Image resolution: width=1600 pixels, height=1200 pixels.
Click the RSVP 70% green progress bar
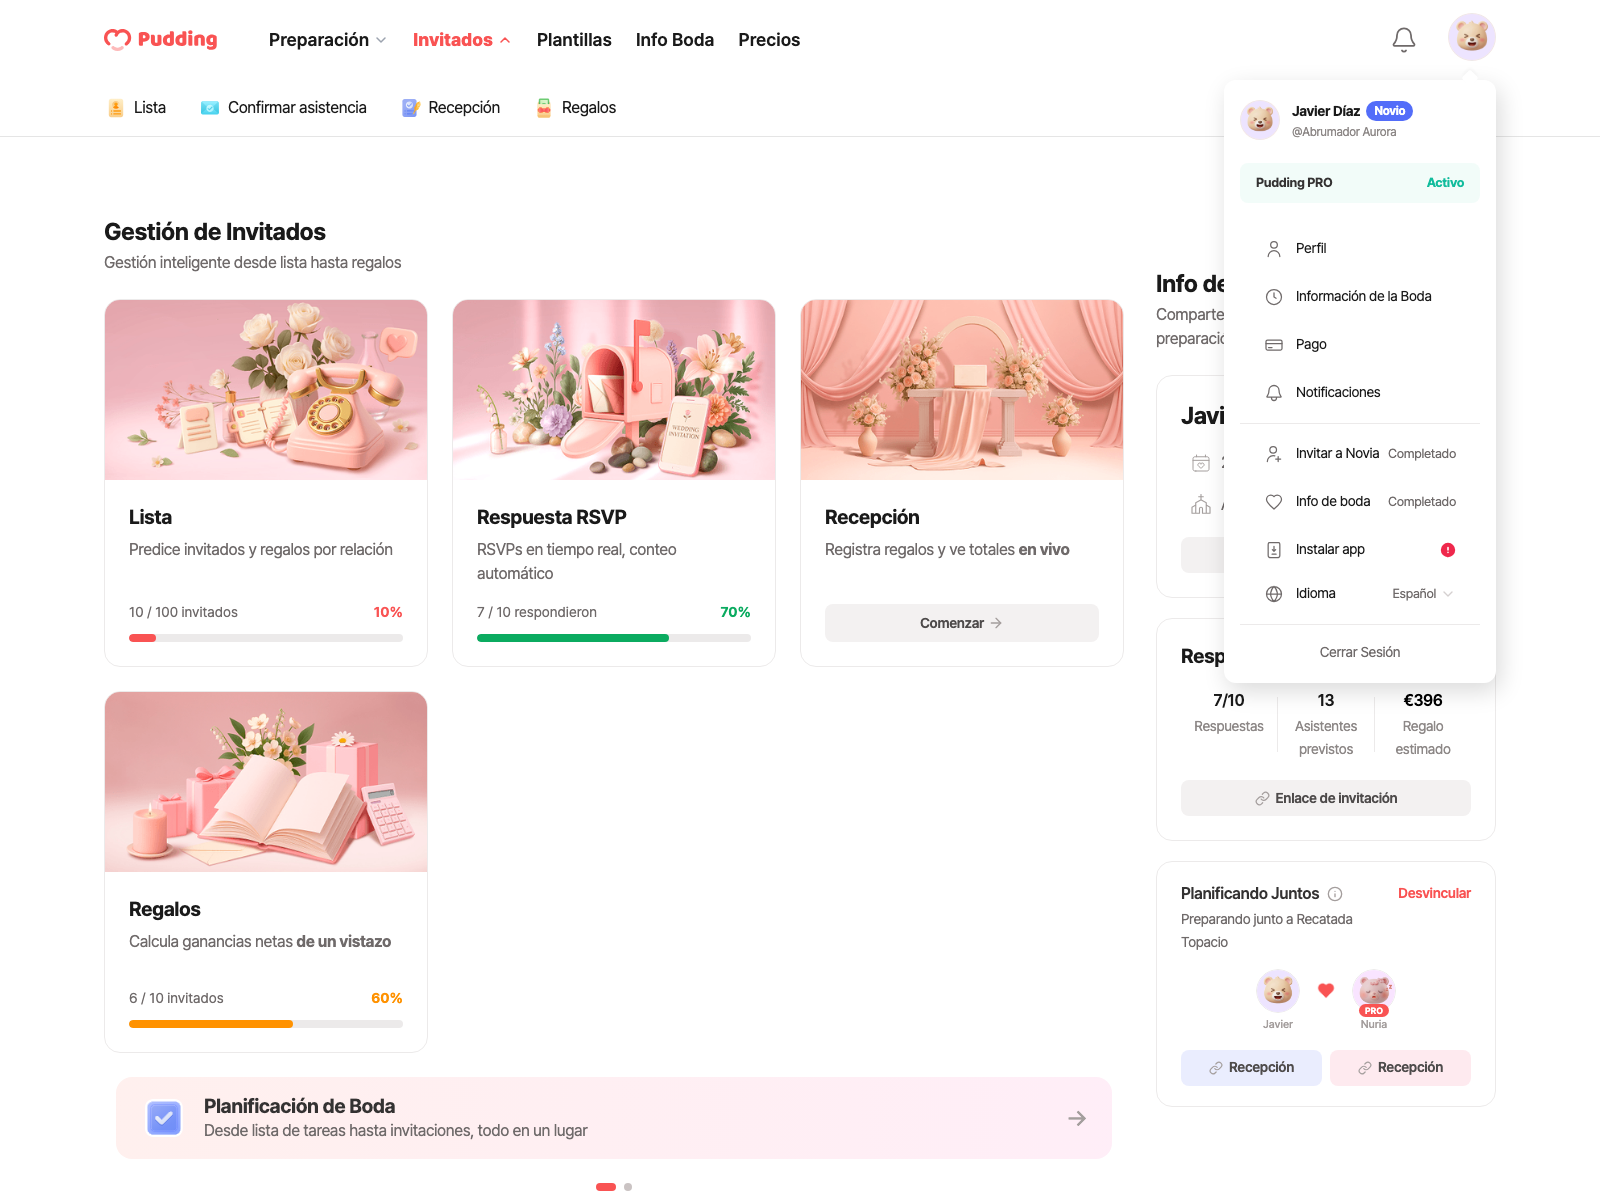coord(614,638)
